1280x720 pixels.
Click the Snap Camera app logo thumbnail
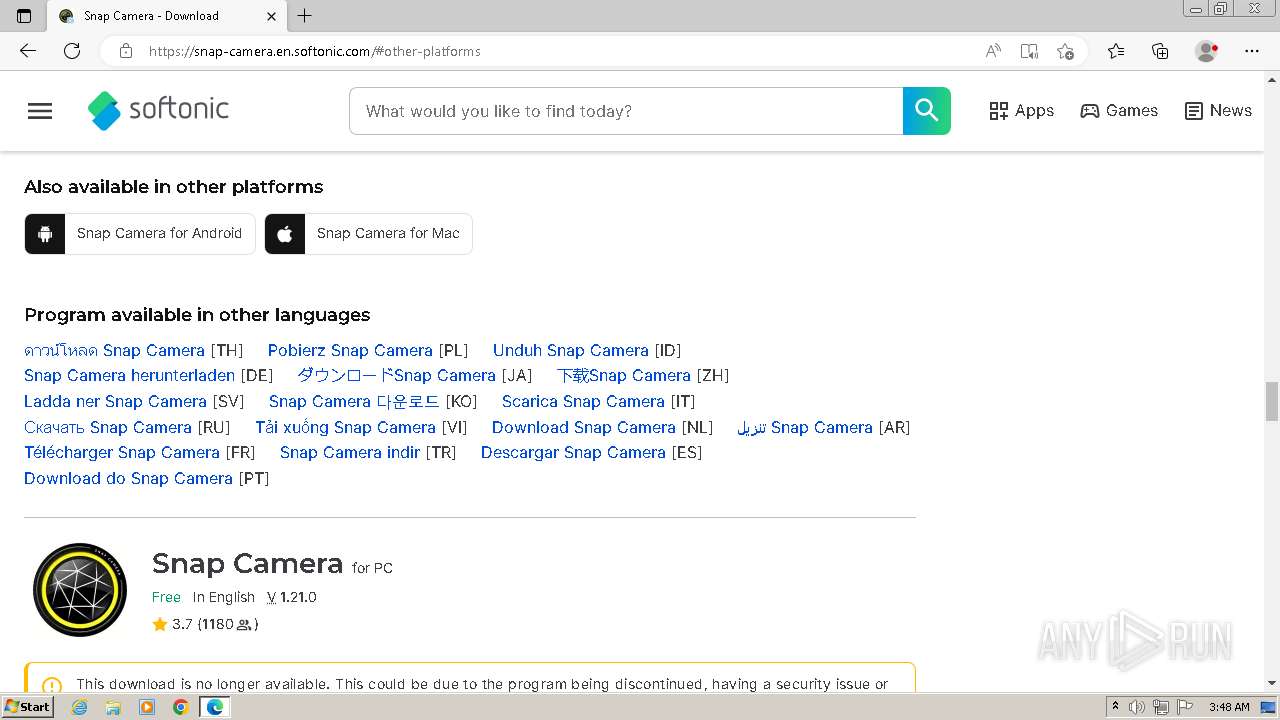click(x=80, y=590)
